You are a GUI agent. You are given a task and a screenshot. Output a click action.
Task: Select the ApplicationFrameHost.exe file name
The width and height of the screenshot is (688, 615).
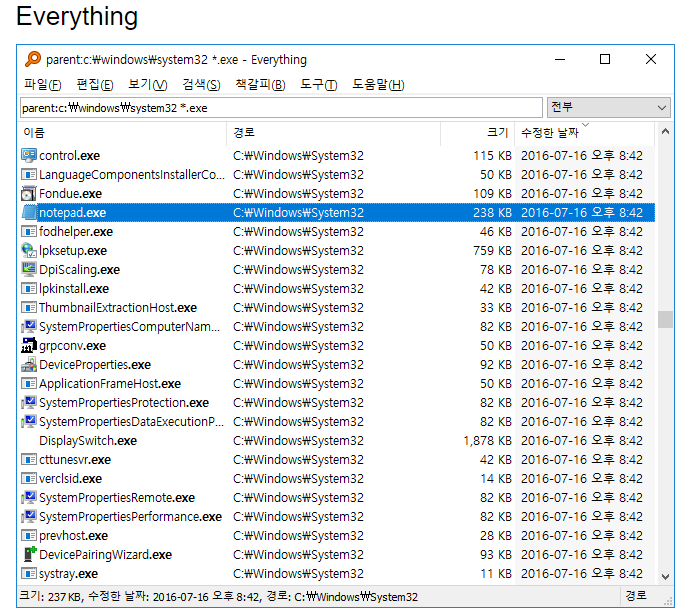110,383
